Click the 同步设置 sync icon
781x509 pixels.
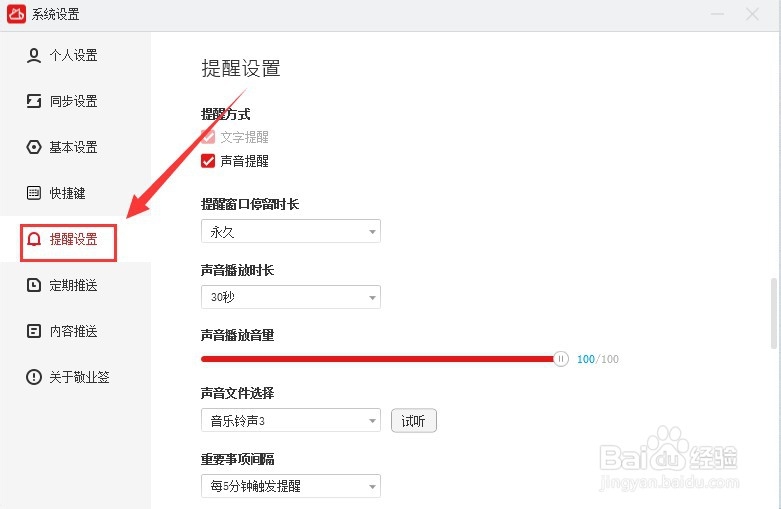(34, 101)
